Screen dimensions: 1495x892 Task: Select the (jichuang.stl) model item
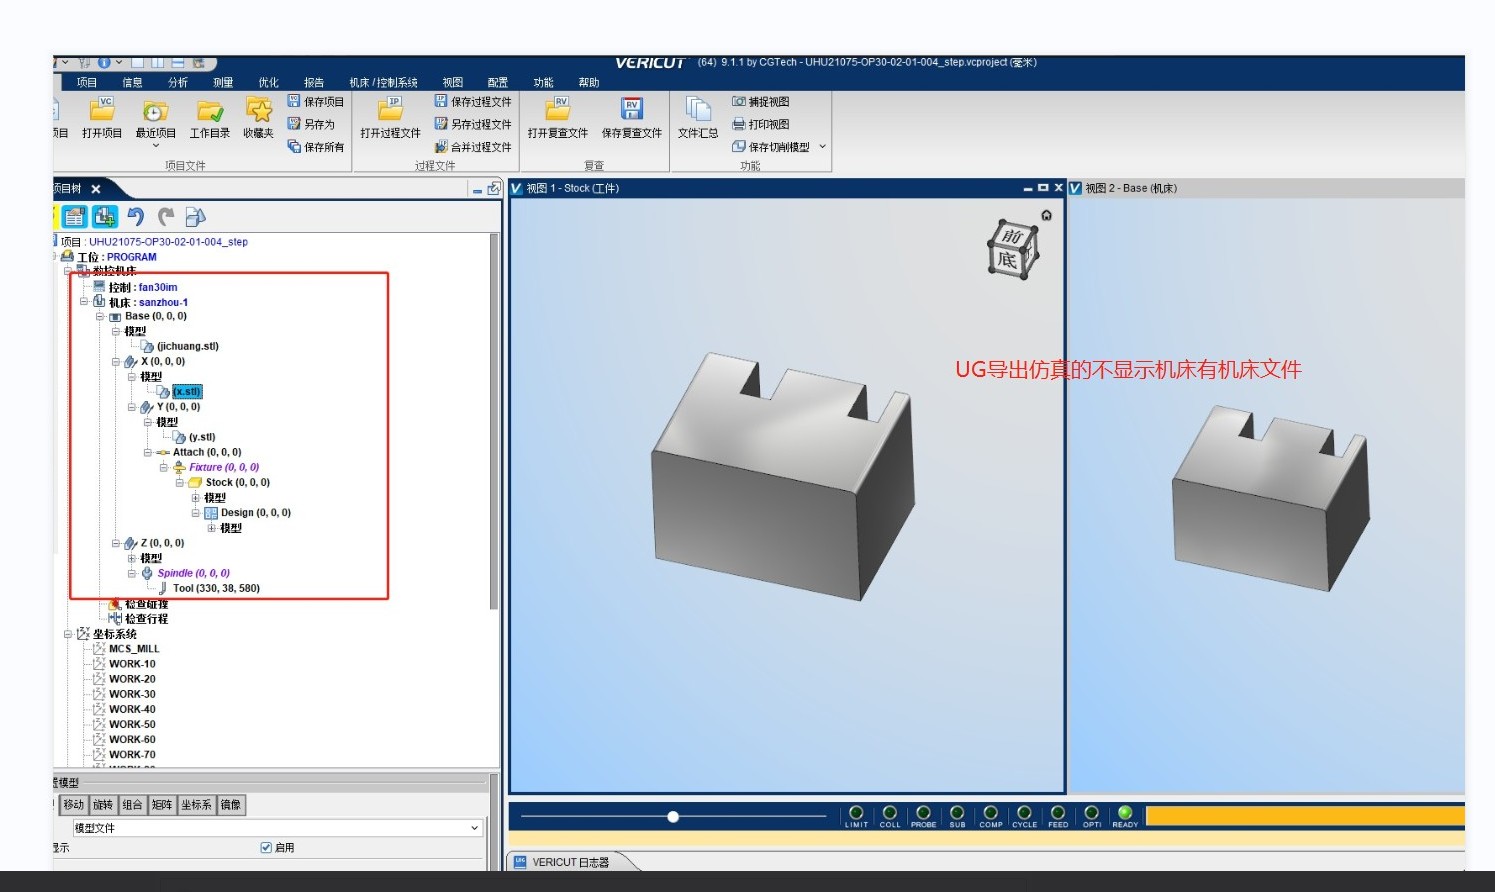coord(188,346)
